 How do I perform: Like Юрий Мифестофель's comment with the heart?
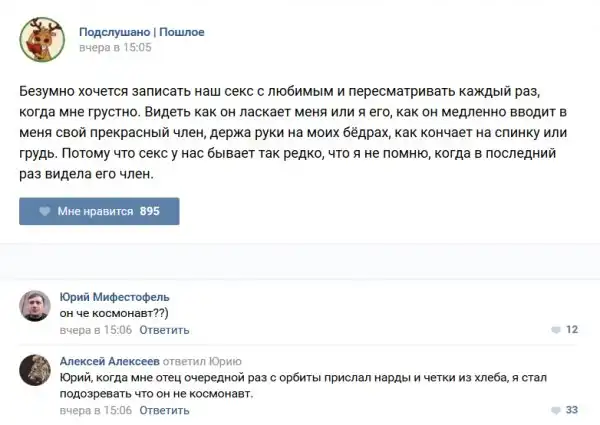556,330
